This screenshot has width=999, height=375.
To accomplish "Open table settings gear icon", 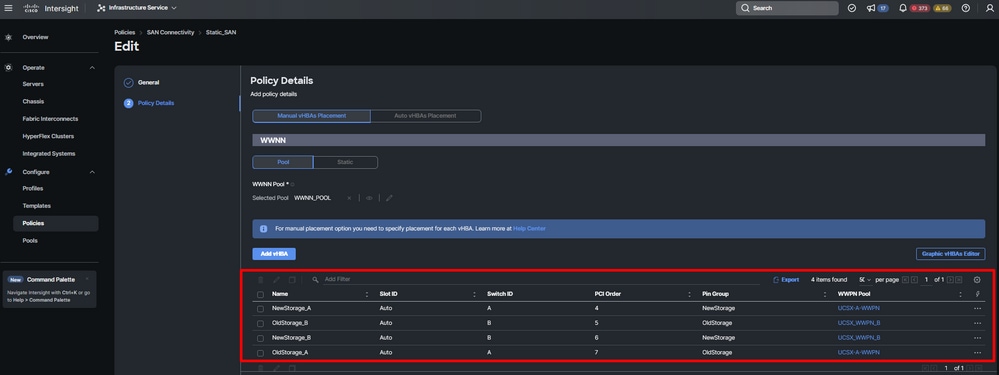I will coord(977,279).
